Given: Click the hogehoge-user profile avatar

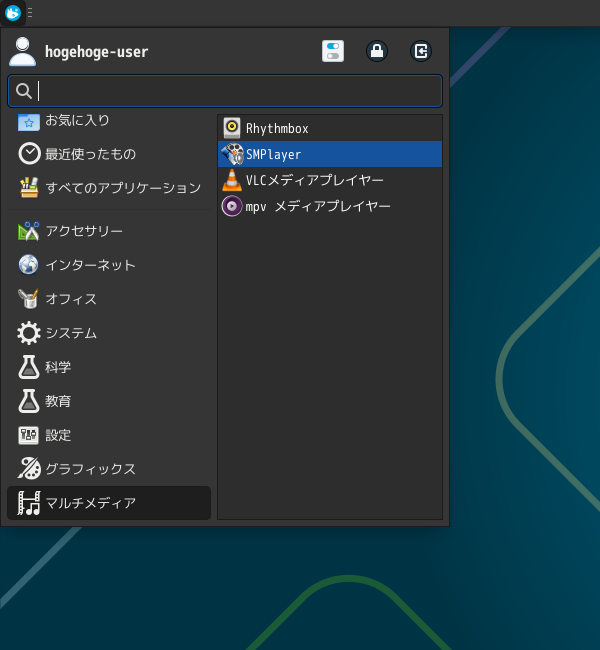Looking at the screenshot, I should click(x=22, y=51).
